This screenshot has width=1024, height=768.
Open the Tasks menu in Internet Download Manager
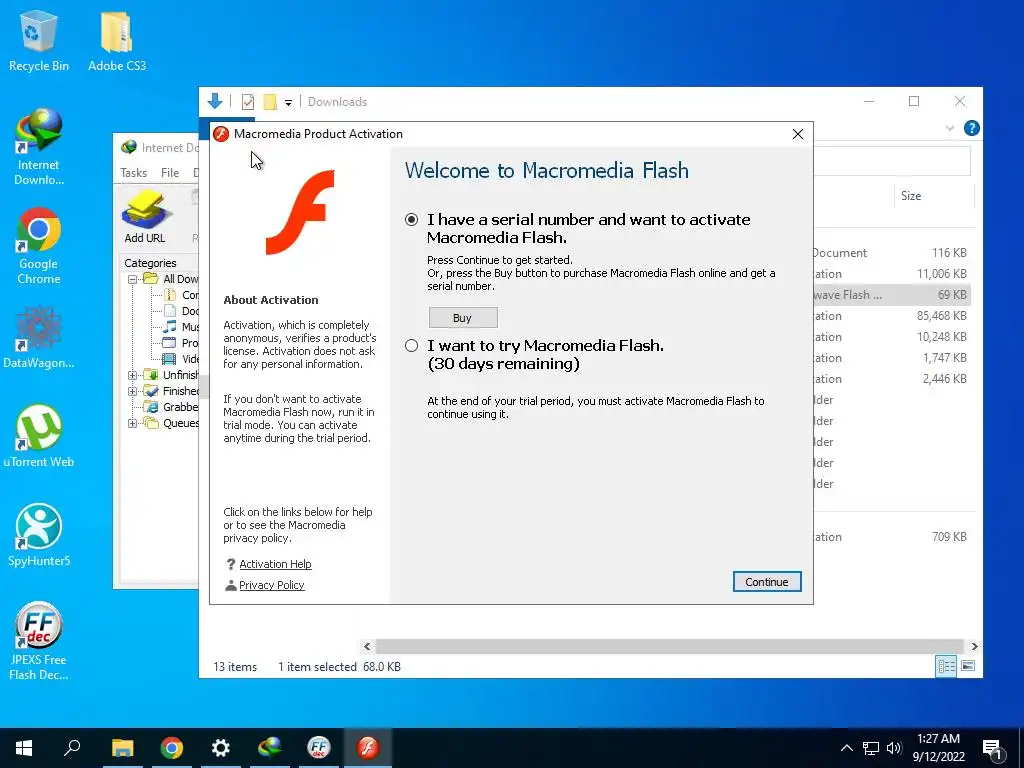(x=133, y=172)
